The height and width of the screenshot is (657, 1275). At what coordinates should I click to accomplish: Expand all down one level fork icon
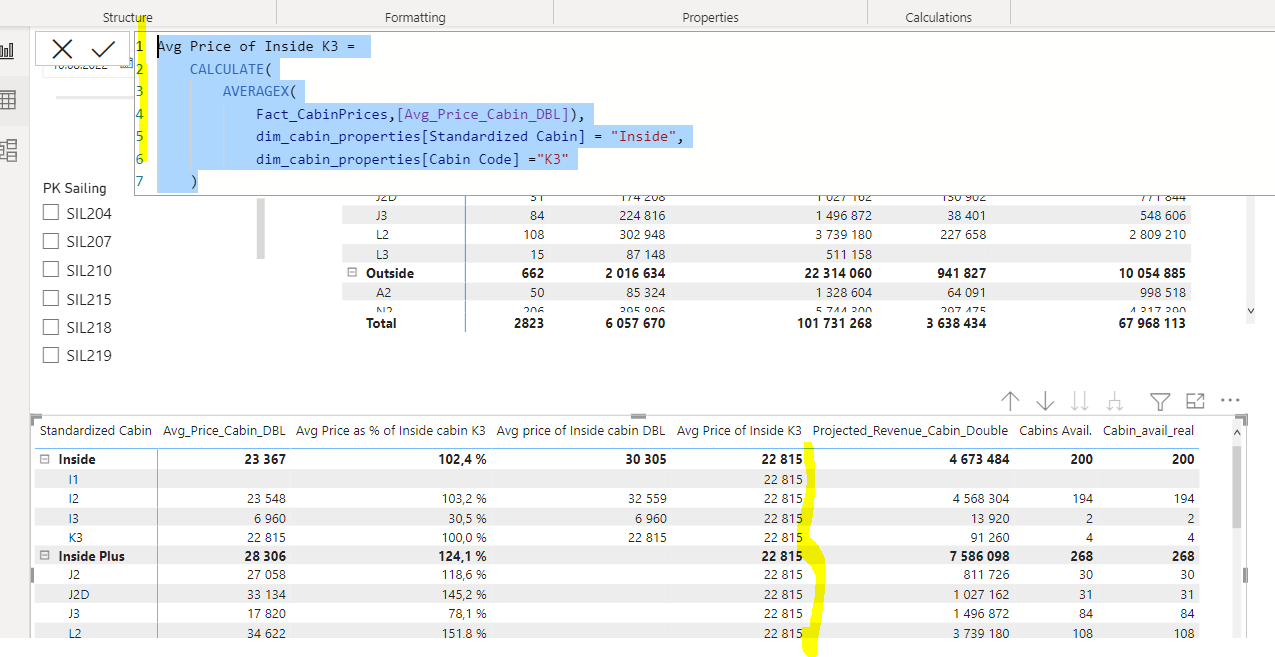pos(1115,401)
